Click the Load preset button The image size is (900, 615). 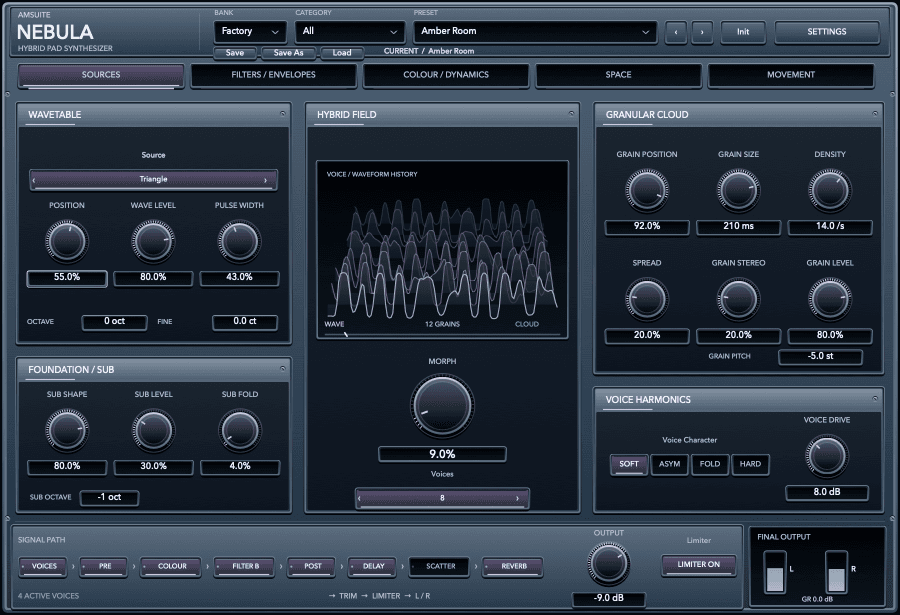click(342, 53)
